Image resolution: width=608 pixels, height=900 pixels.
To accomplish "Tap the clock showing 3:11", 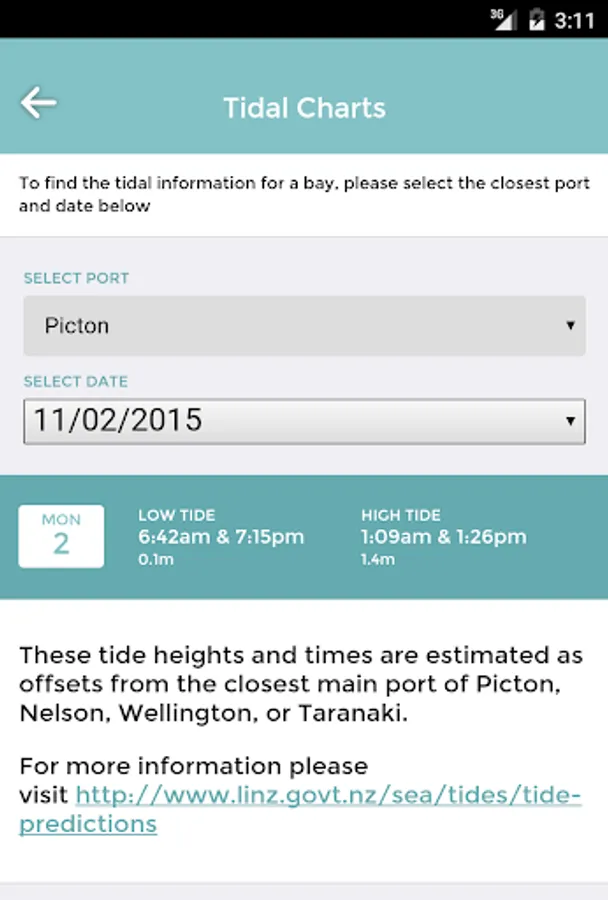I will [x=574, y=21].
